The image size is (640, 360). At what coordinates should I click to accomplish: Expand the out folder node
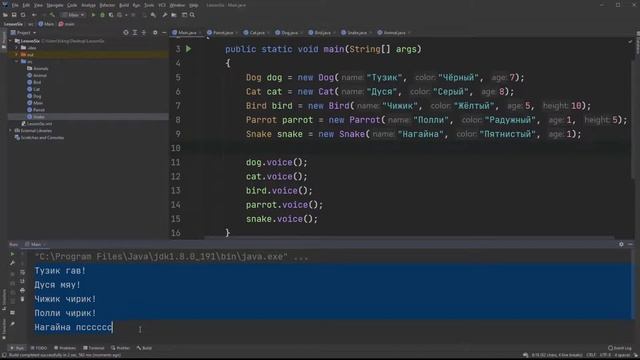coord(17,54)
